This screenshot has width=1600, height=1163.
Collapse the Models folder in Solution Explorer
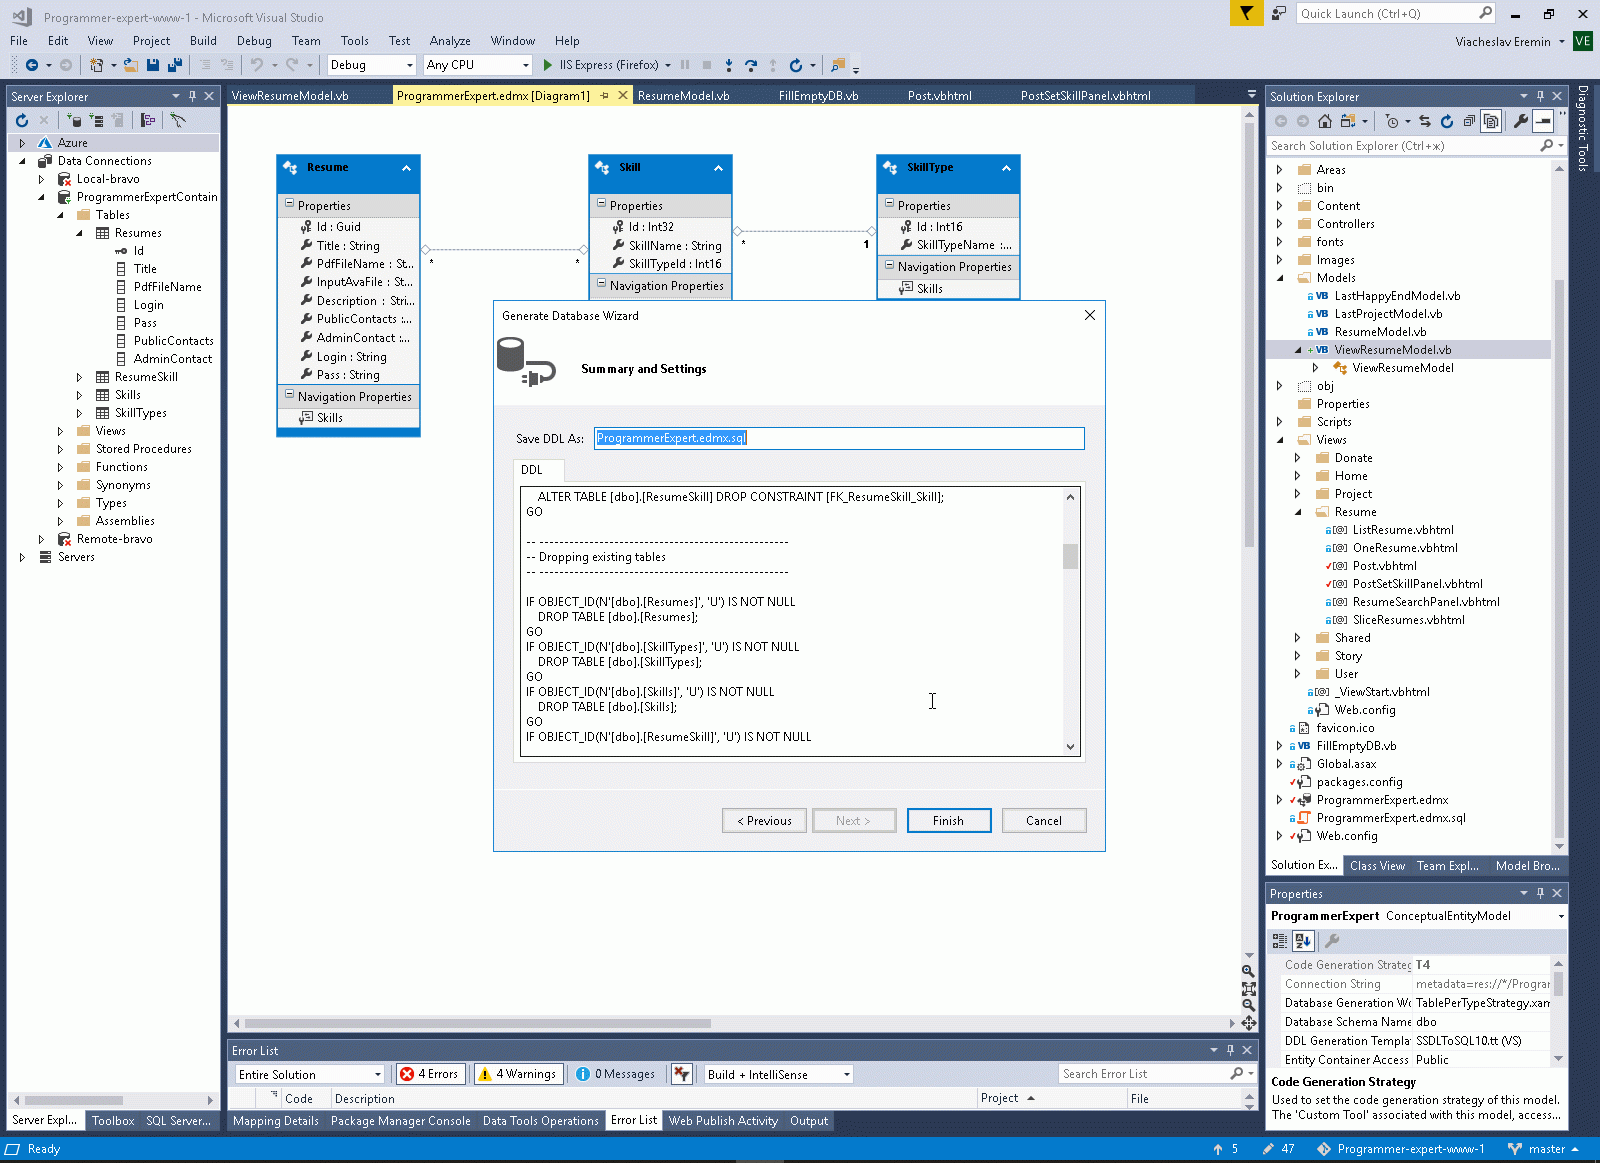(x=1280, y=278)
